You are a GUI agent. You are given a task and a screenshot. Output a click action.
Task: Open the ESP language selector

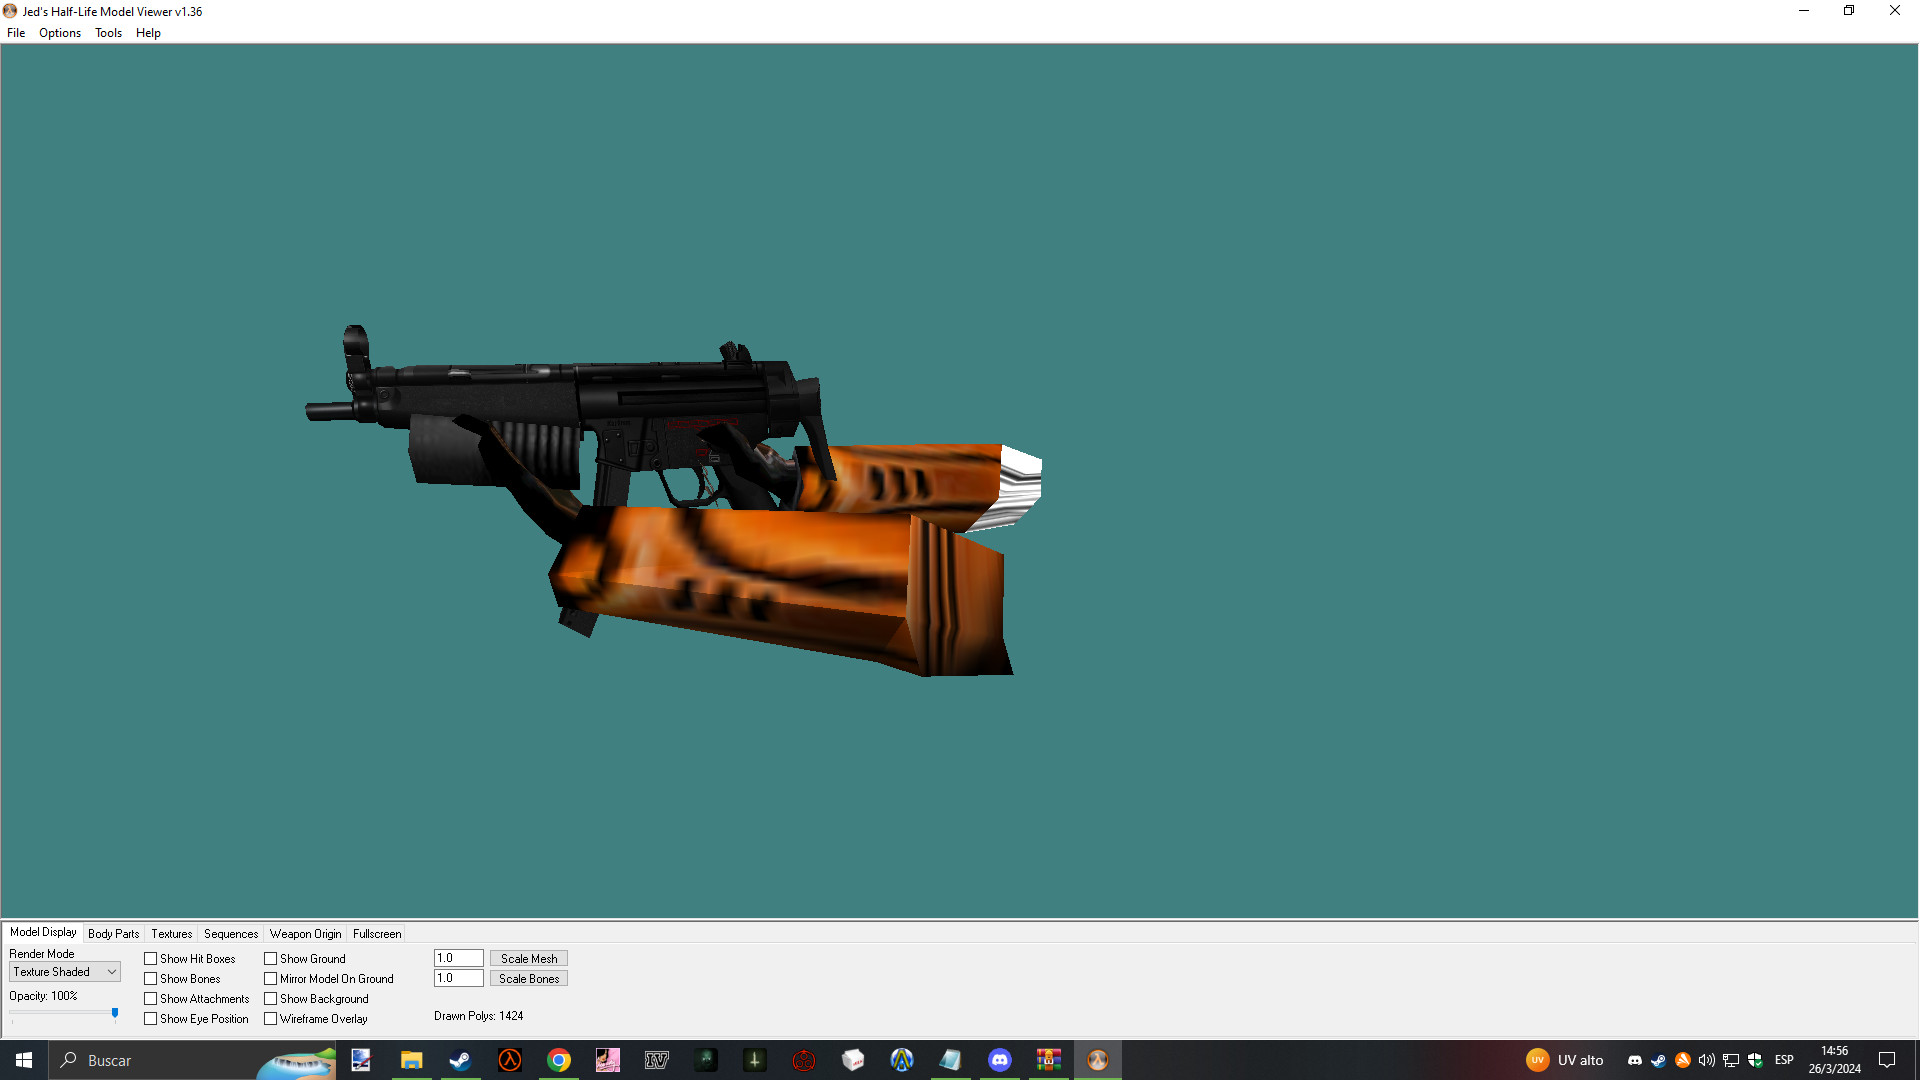coord(1783,1060)
